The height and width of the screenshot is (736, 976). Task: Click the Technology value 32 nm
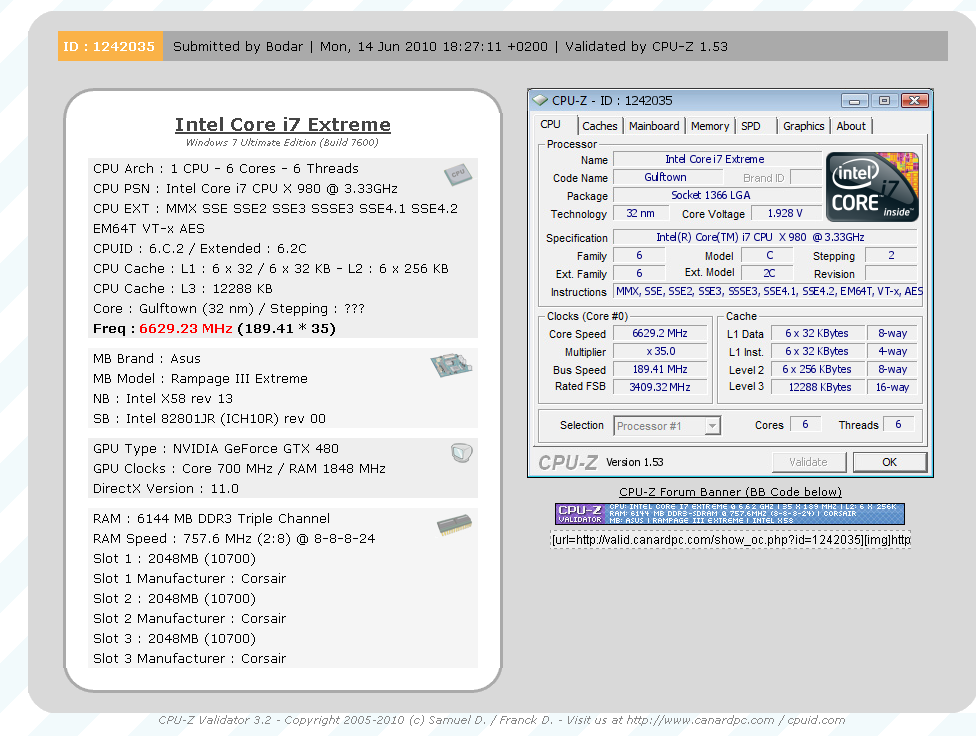coord(640,214)
